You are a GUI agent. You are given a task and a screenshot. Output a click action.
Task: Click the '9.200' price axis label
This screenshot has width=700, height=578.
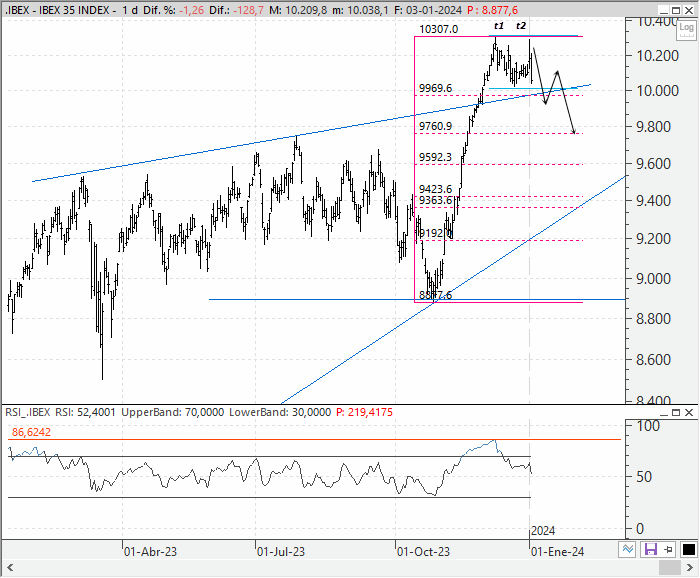point(654,239)
